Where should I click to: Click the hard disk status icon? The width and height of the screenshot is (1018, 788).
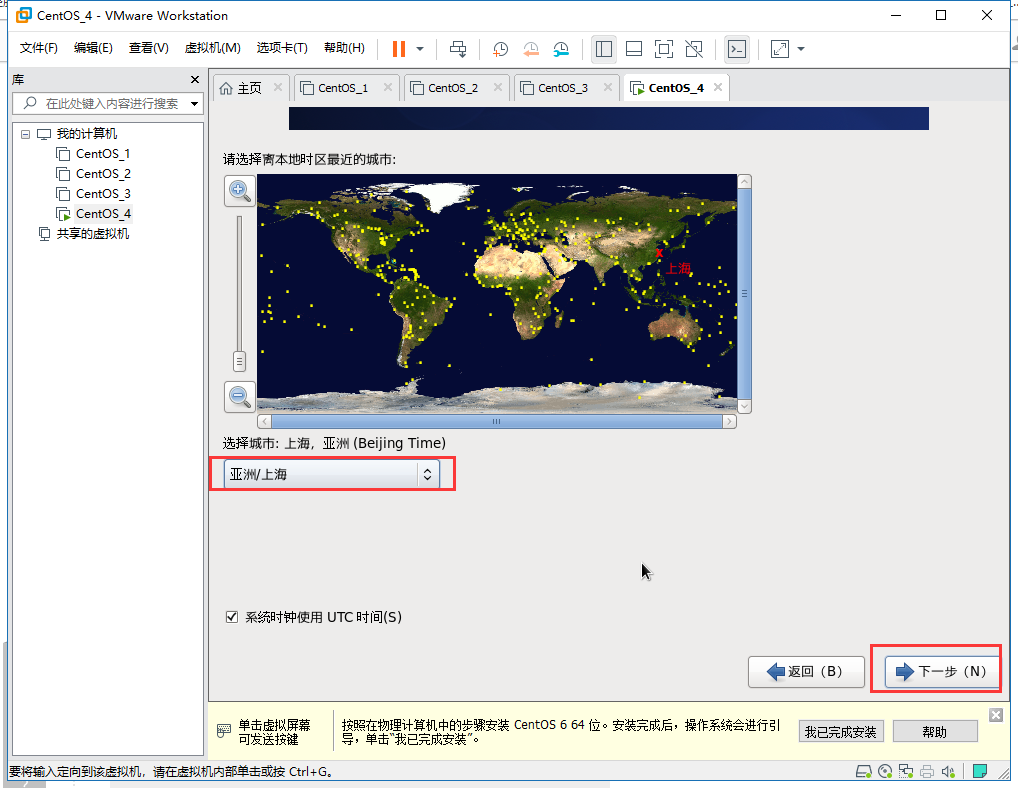863,772
